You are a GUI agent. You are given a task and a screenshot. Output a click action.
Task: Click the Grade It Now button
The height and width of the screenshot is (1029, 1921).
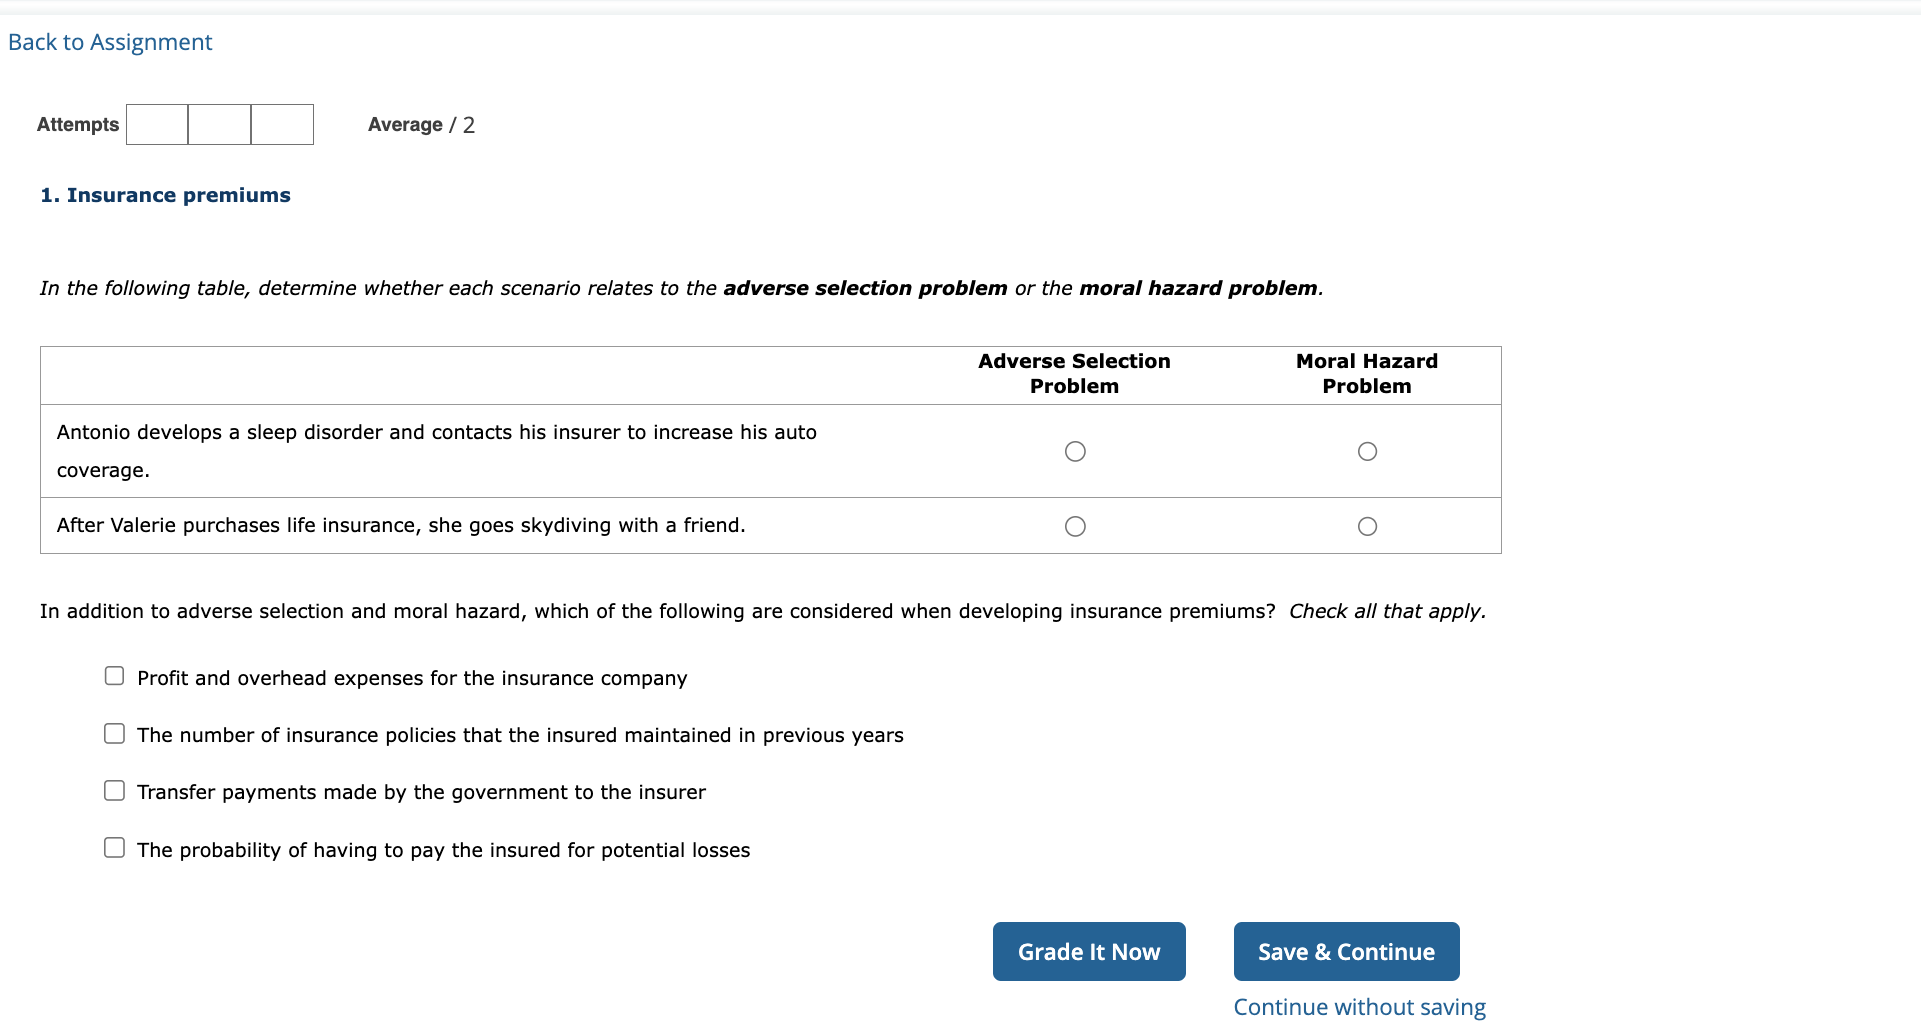click(x=1089, y=951)
